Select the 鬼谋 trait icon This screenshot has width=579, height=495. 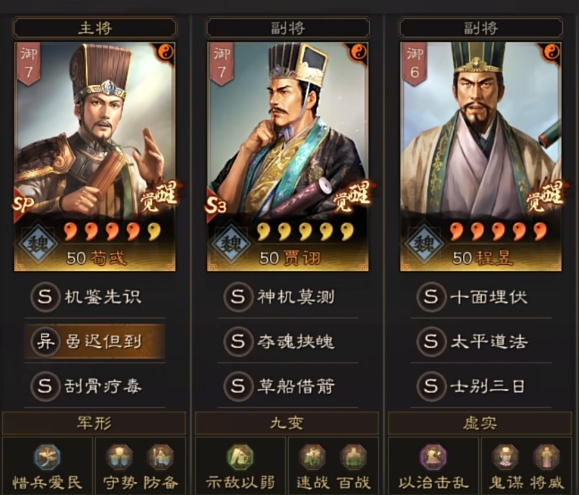coord(506,457)
